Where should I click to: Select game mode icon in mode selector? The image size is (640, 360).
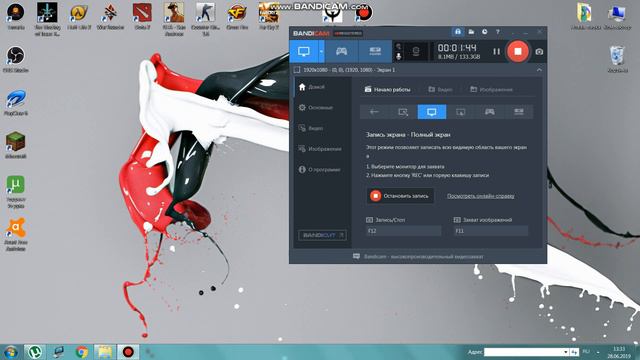(x=489, y=112)
